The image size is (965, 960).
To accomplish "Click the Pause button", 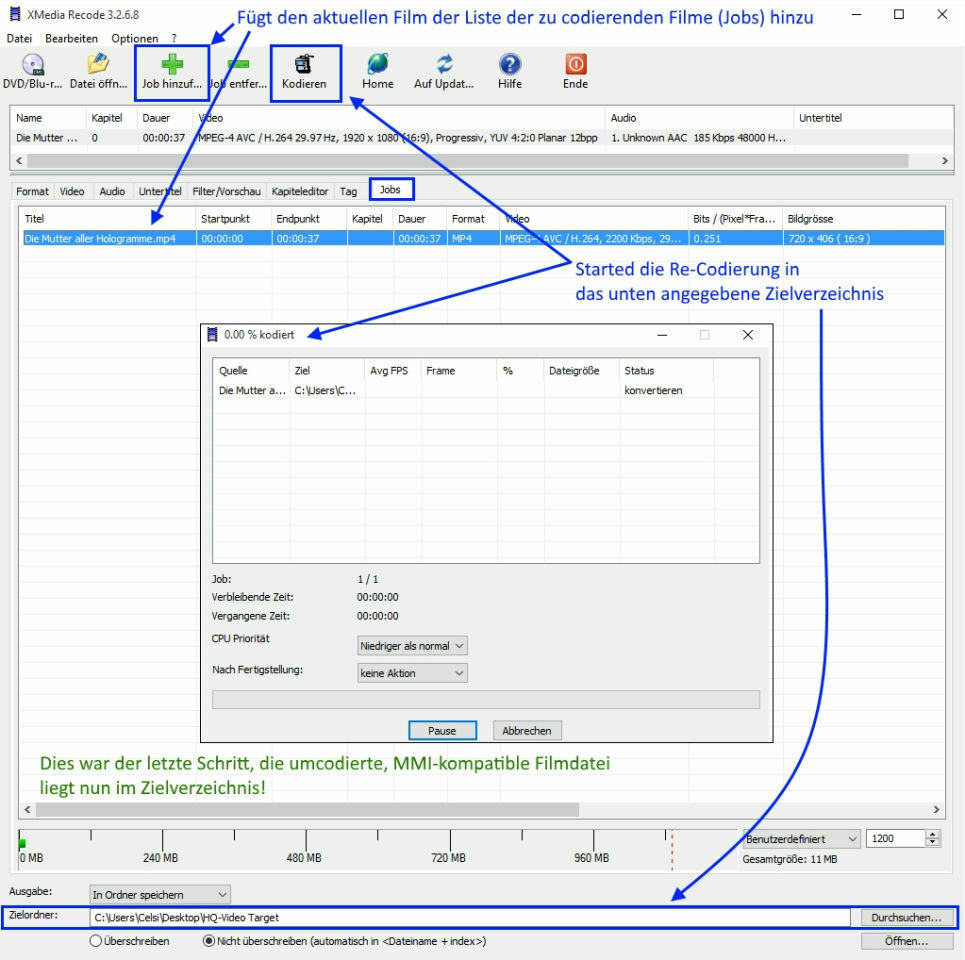I will 442,730.
